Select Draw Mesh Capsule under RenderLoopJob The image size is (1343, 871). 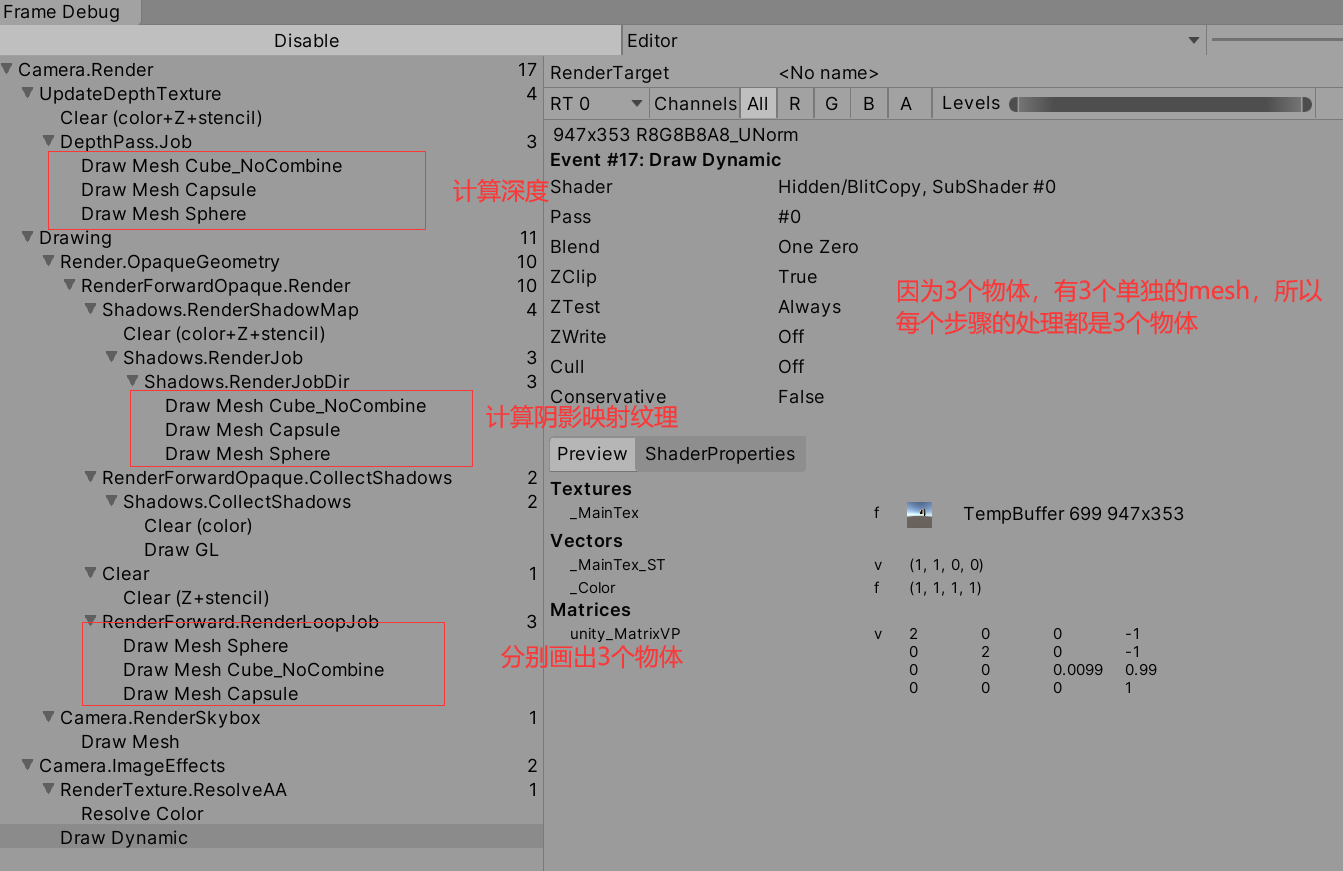point(210,694)
